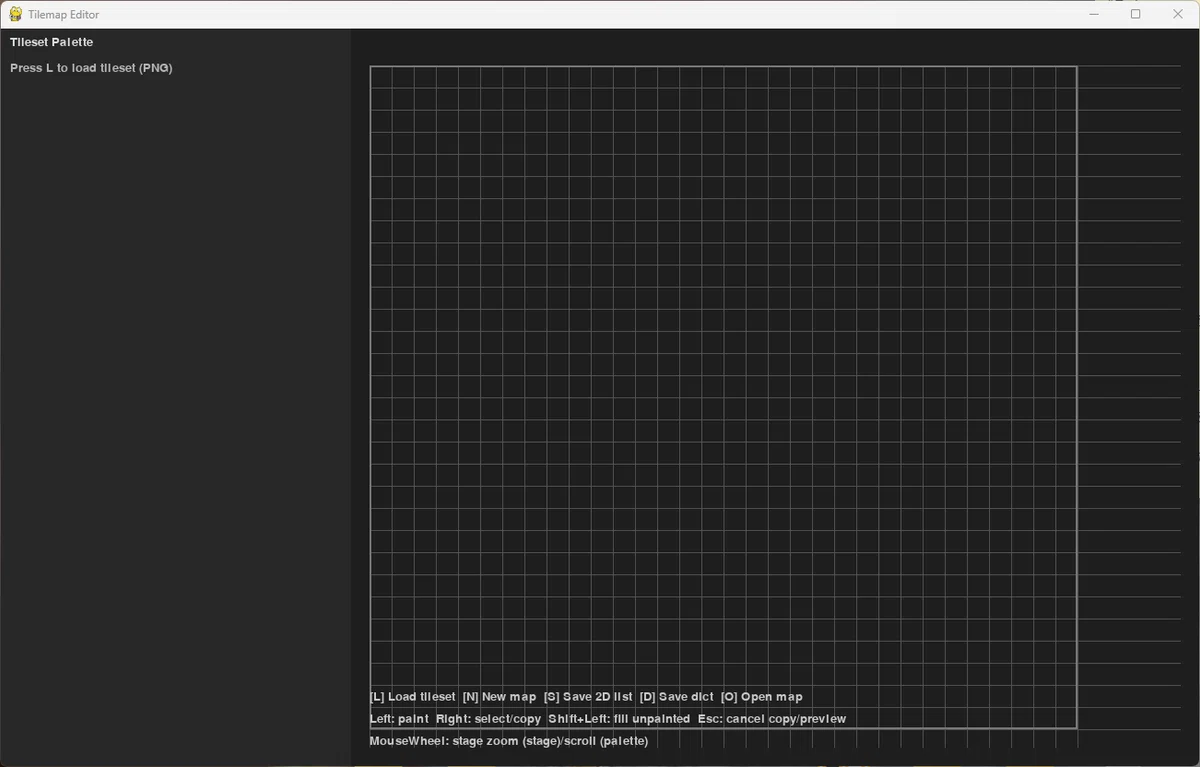Click the 'MouseWheel: stage zoom' help line
1200x767 pixels.
click(509, 741)
